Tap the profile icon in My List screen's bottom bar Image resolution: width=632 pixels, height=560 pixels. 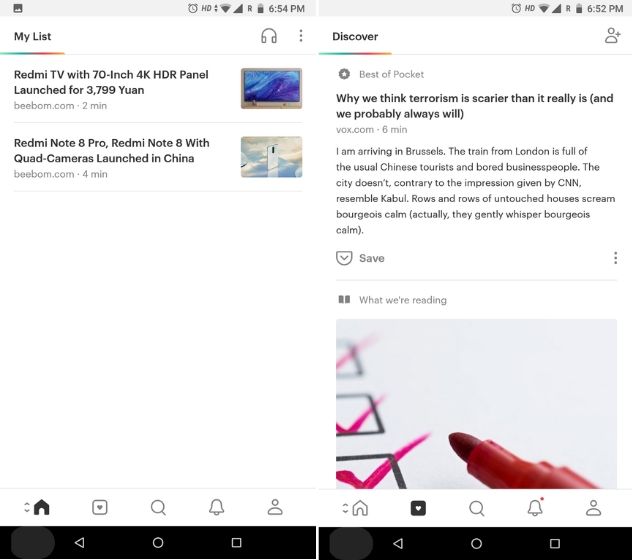tap(275, 507)
